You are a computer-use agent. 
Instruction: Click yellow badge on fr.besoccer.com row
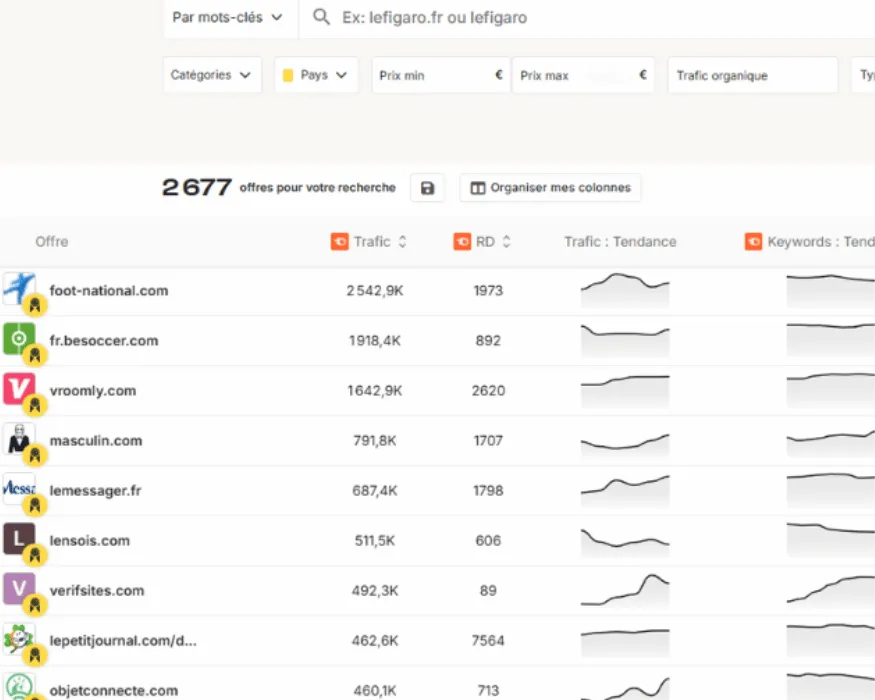pyautogui.click(x=35, y=355)
